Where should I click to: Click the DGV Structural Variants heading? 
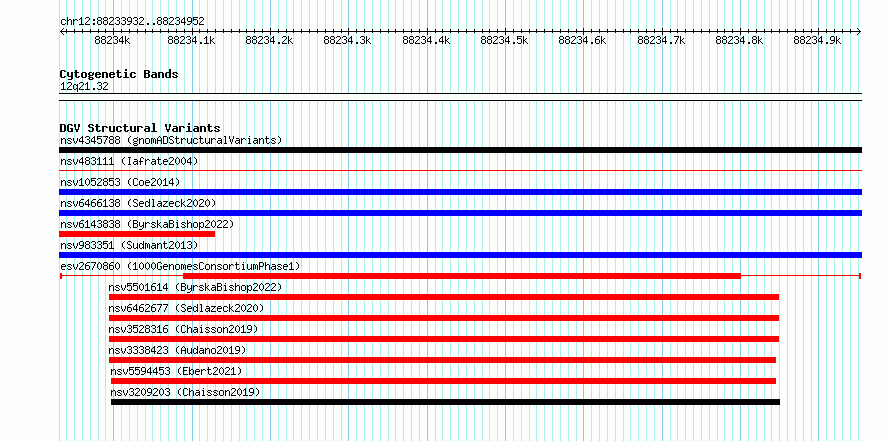pos(140,128)
